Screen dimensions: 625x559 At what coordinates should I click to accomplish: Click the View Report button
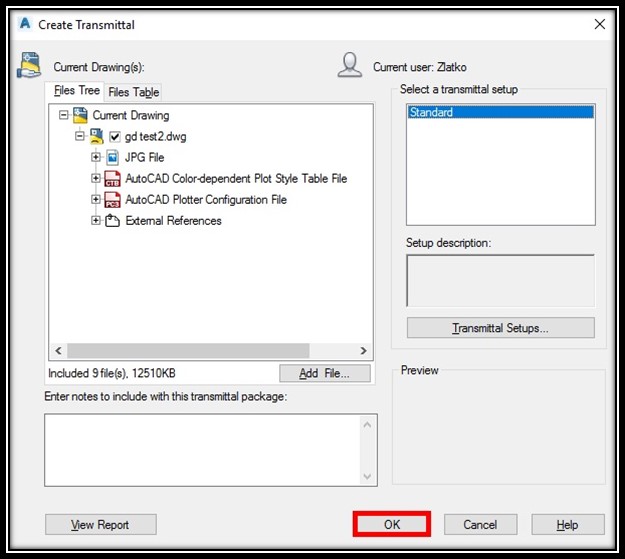[100, 524]
